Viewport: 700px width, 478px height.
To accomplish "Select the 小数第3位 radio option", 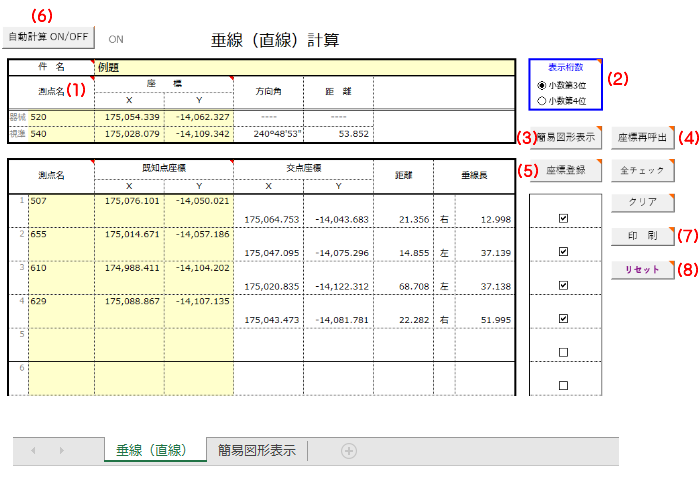I will (542, 86).
